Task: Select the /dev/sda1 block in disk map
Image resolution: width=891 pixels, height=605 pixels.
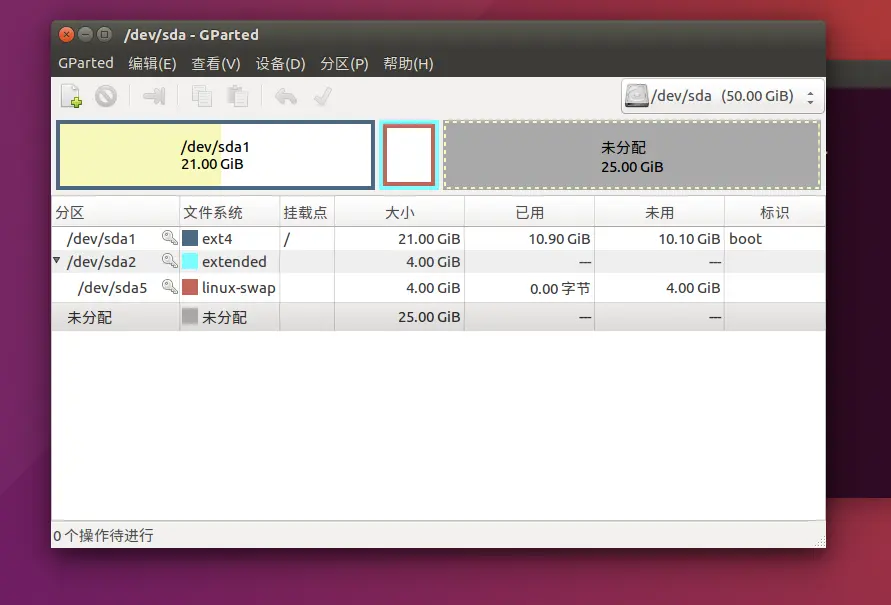Action: pyautogui.click(x=215, y=155)
